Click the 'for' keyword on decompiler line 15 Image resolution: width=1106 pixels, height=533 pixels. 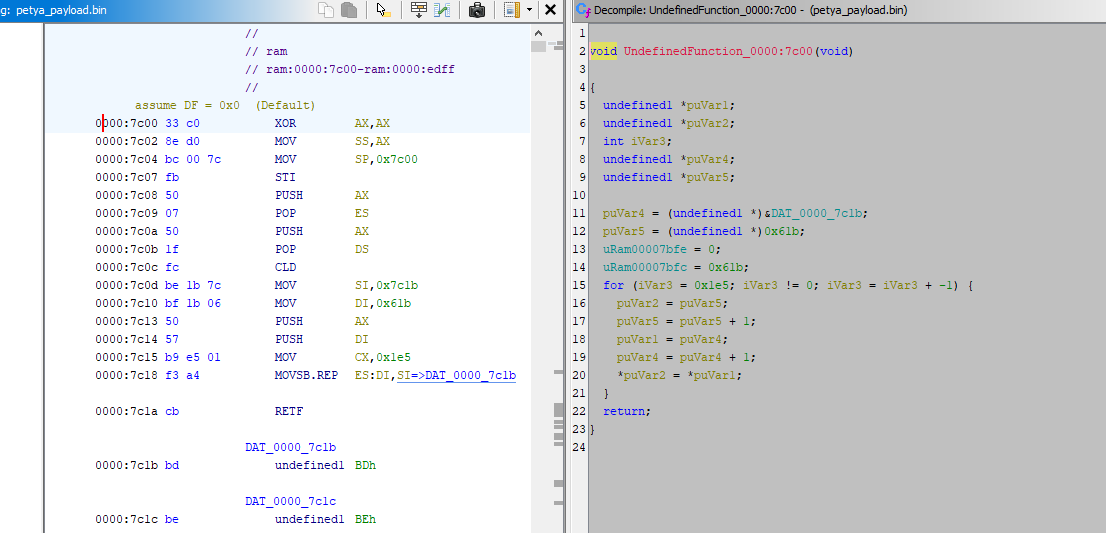(612, 285)
